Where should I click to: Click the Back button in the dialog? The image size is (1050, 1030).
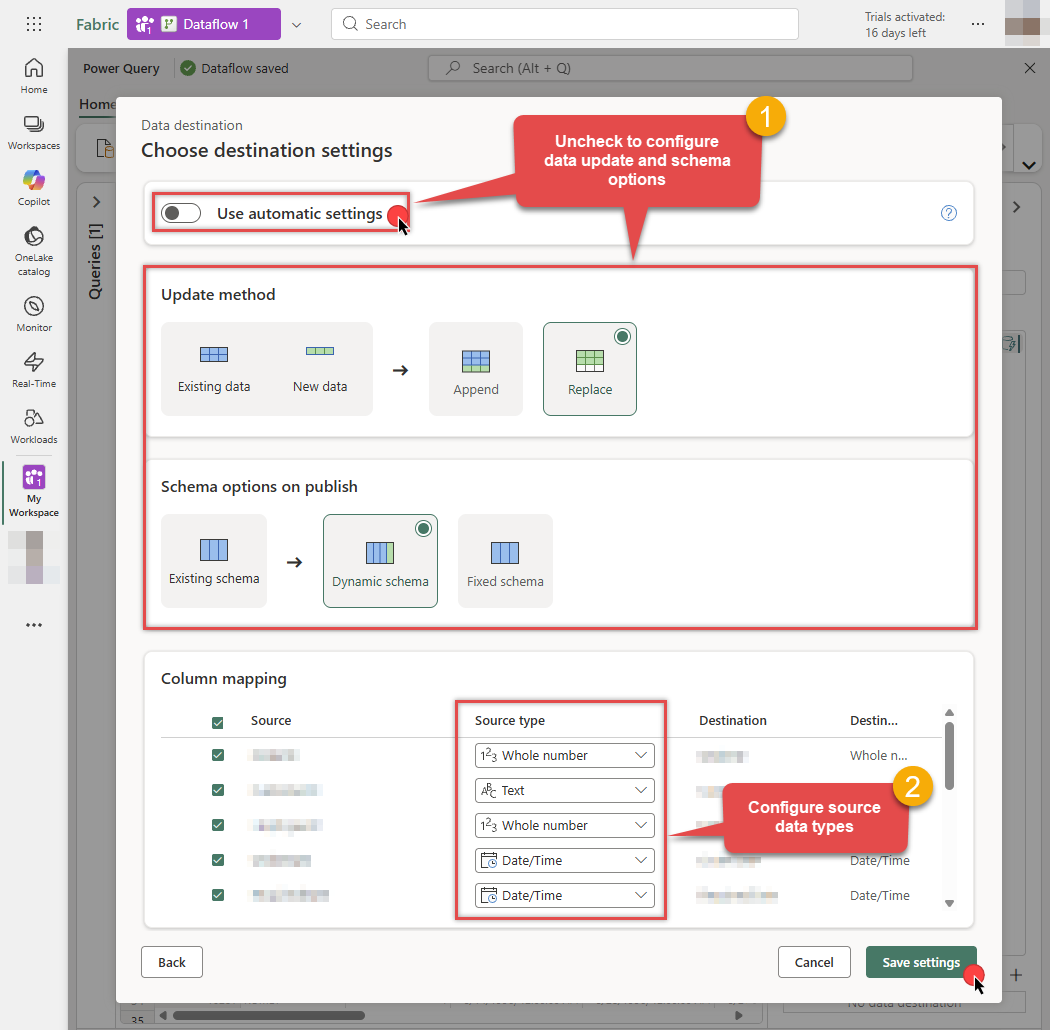pyautogui.click(x=171, y=962)
